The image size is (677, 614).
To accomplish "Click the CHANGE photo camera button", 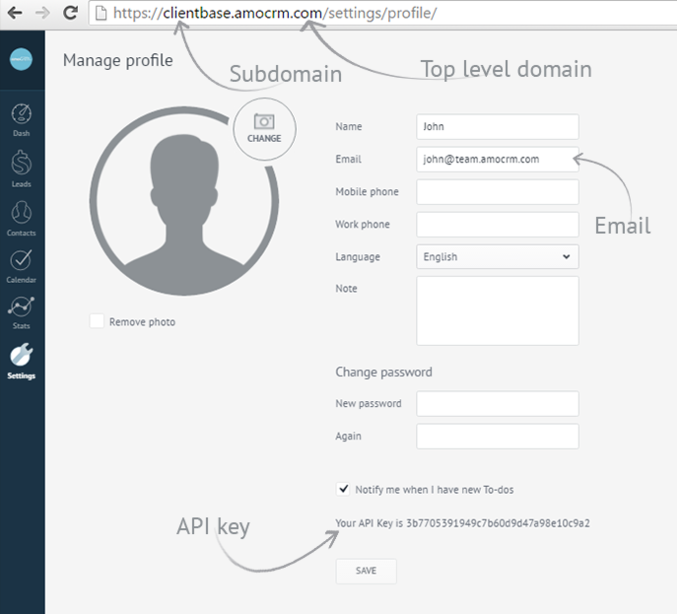I will [264, 129].
